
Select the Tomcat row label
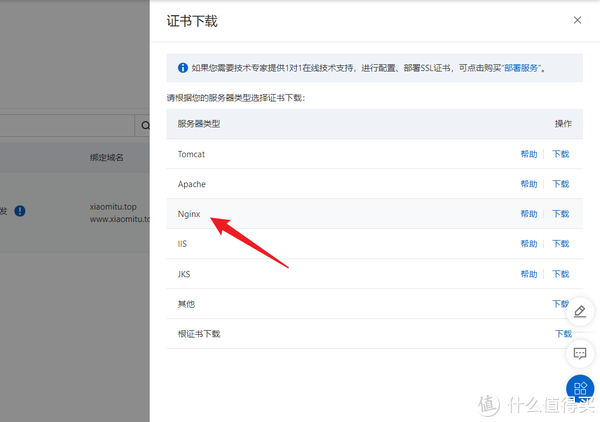191,154
